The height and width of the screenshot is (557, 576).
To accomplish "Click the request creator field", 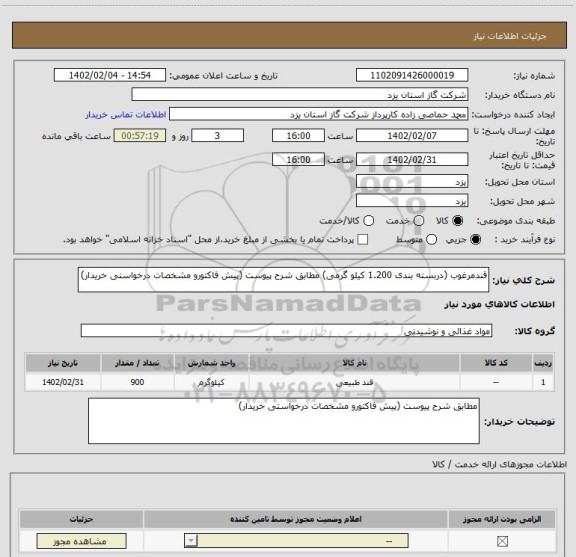I will pyautogui.click(x=318, y=114).
